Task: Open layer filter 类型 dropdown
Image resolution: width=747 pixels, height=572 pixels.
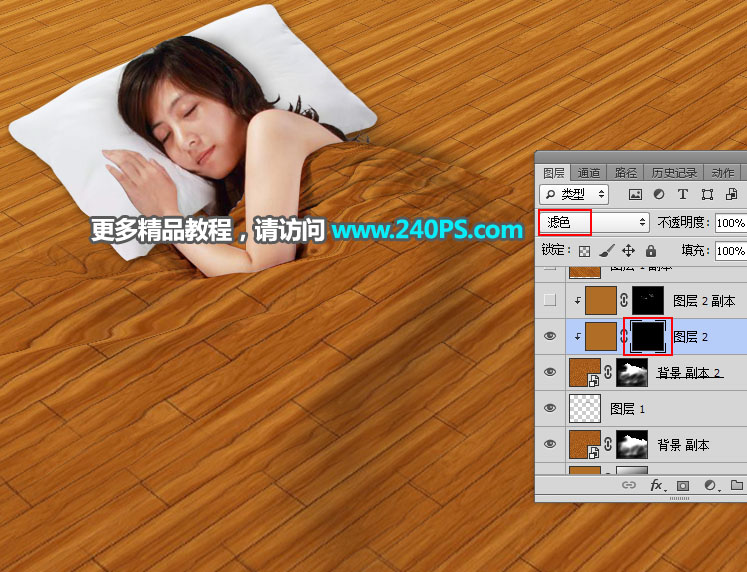Action: tap(575, 194)
